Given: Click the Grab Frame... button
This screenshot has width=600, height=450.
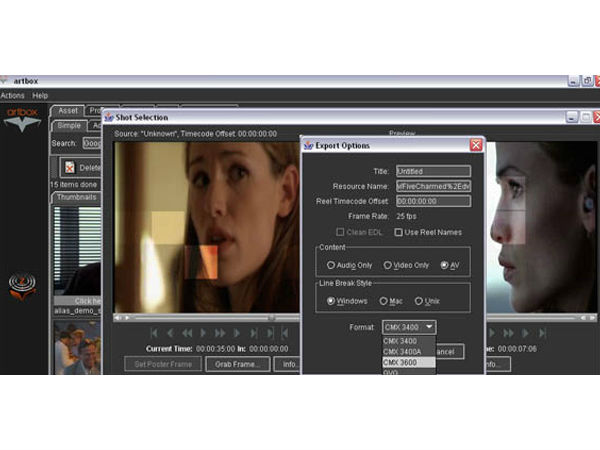Looking at the screenshot, I should coord(237,364).
